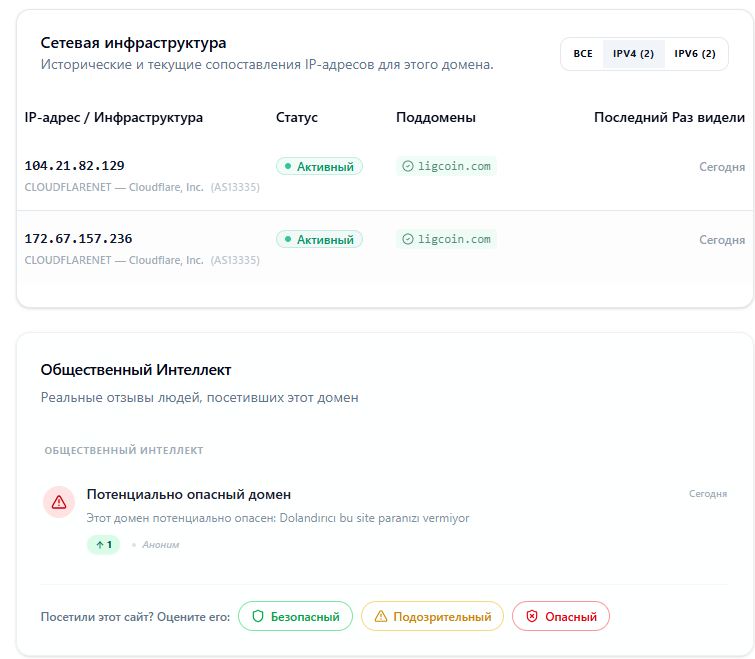This screenshot has width=755, height=659.
Task: Upvote the Потенциально опасный домен report
Action: pyautogui.click(x=104, y=544)
